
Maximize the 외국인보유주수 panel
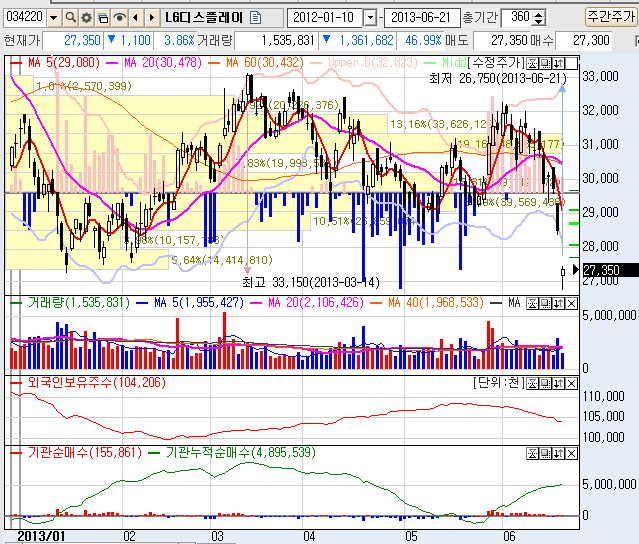point(546,383)
